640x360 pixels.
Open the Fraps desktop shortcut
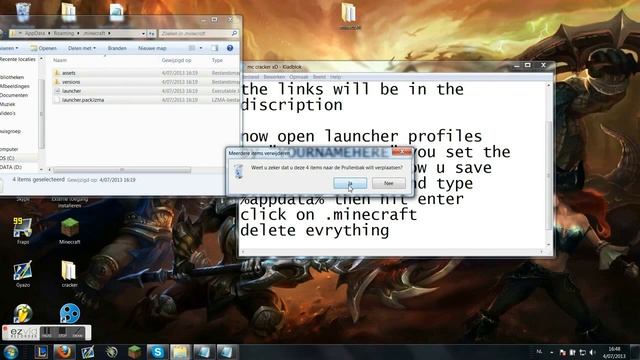point(23,231)
